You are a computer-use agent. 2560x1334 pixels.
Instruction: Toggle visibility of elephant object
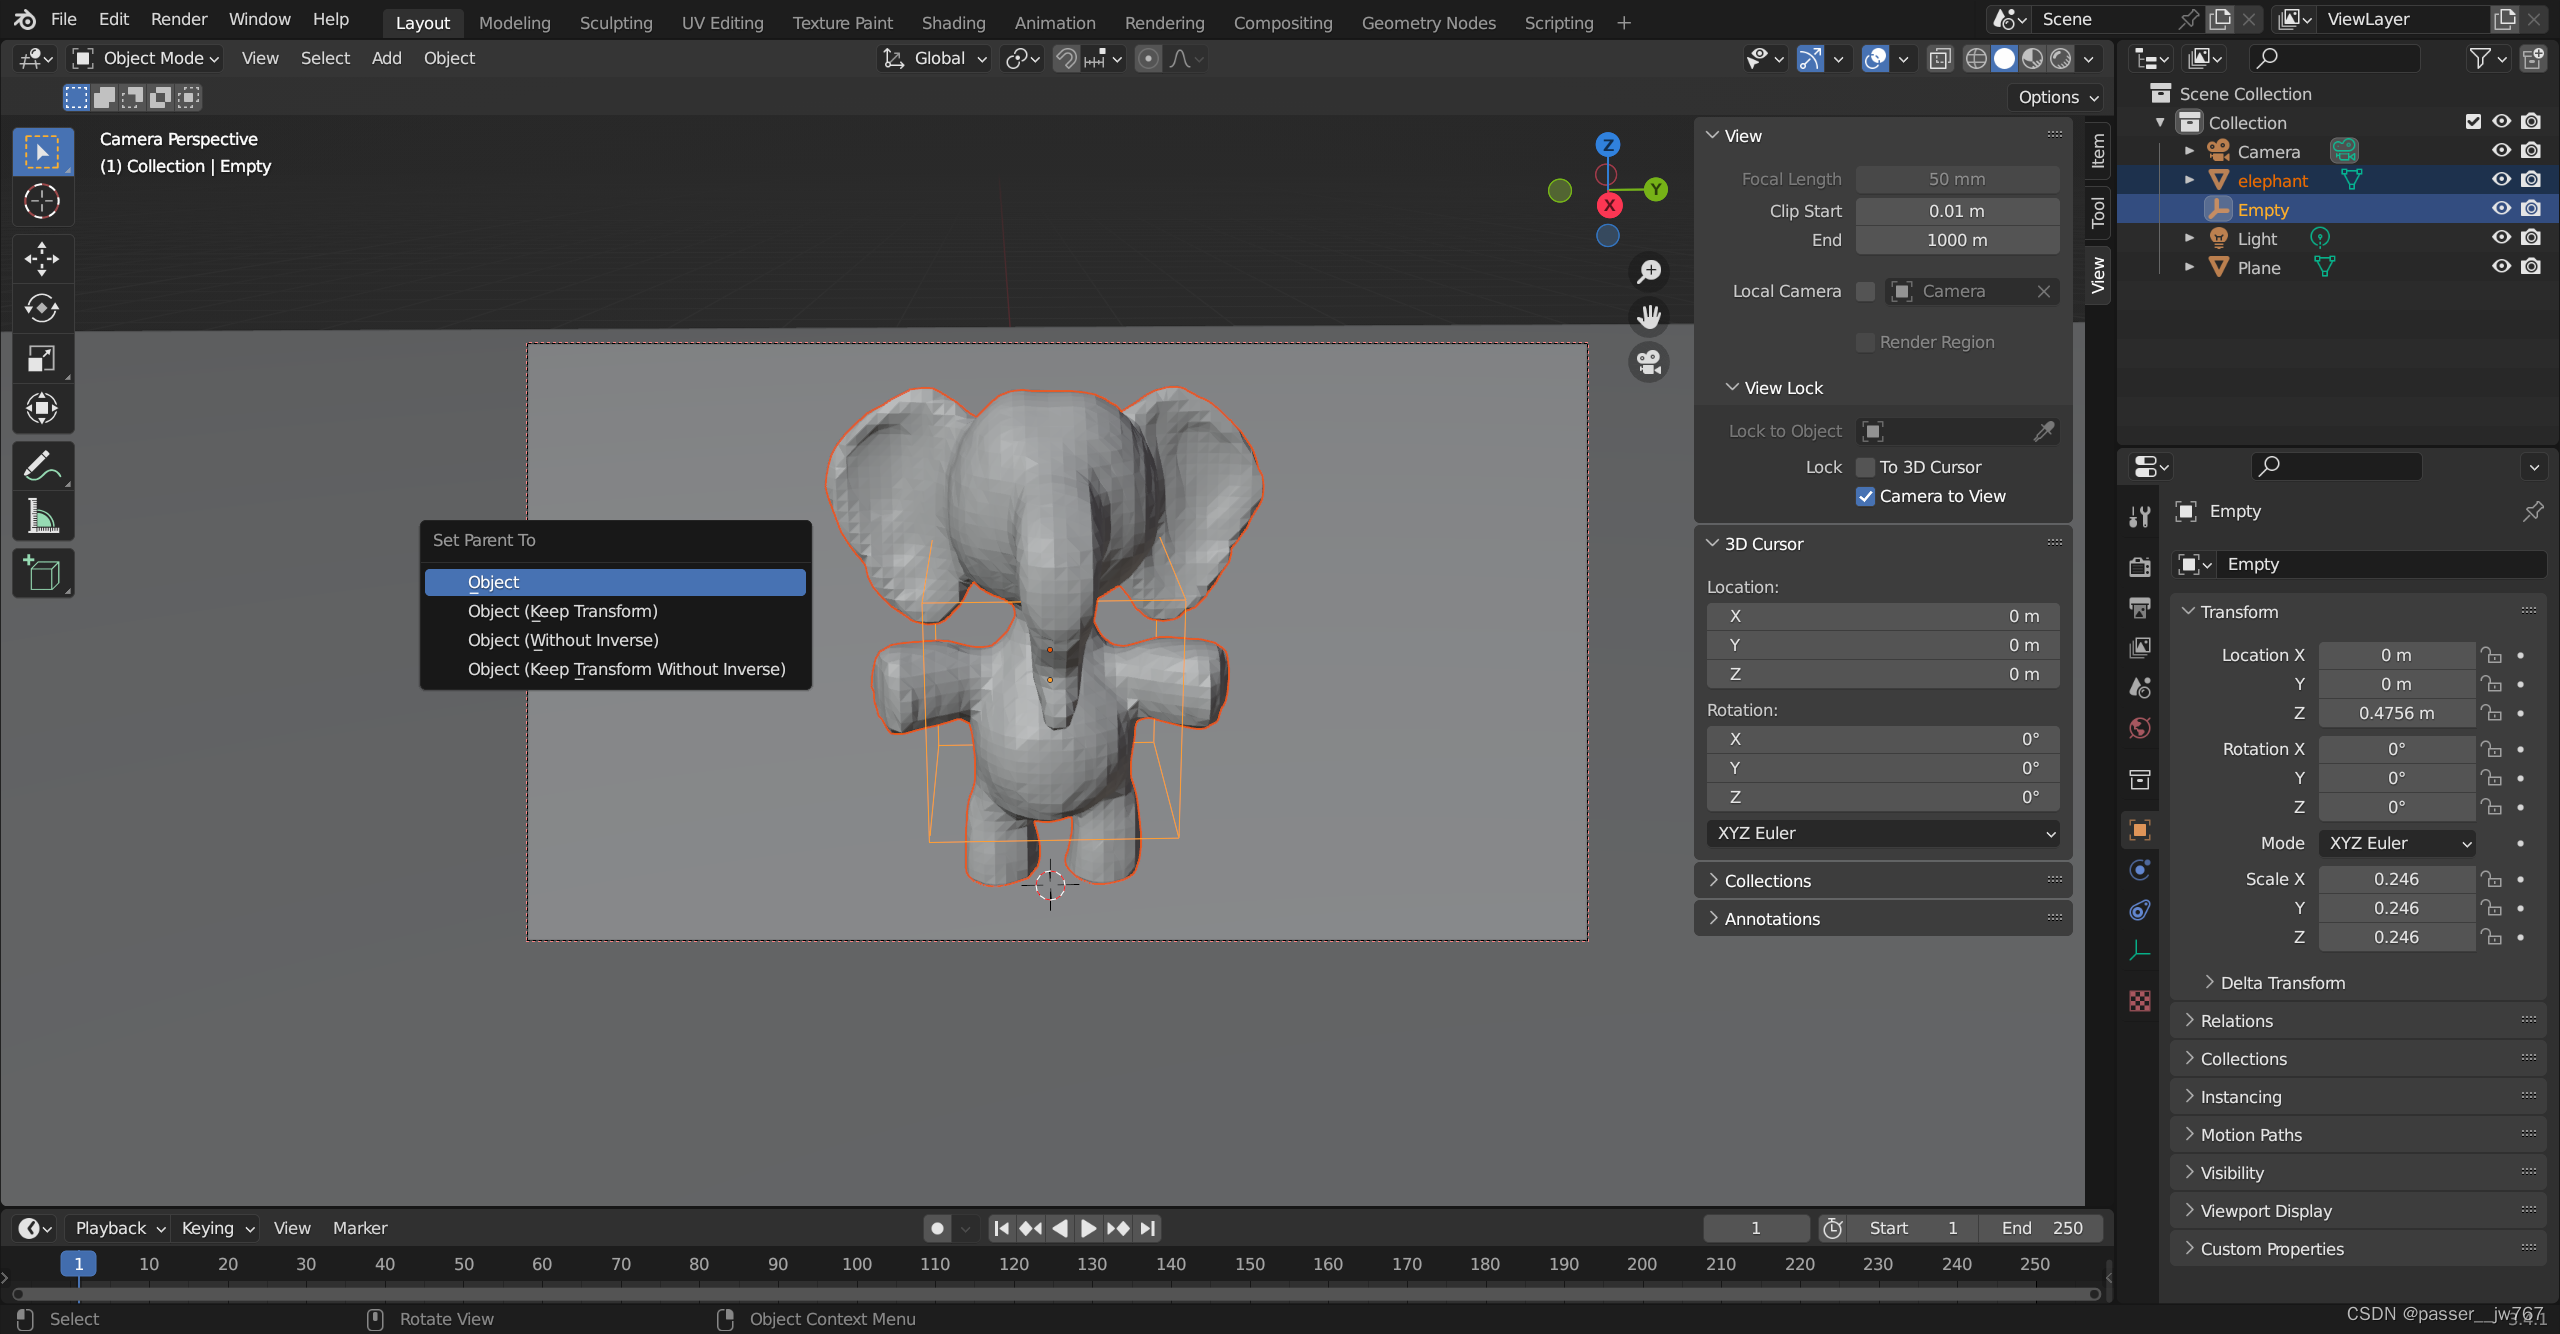pos(2502,181)
